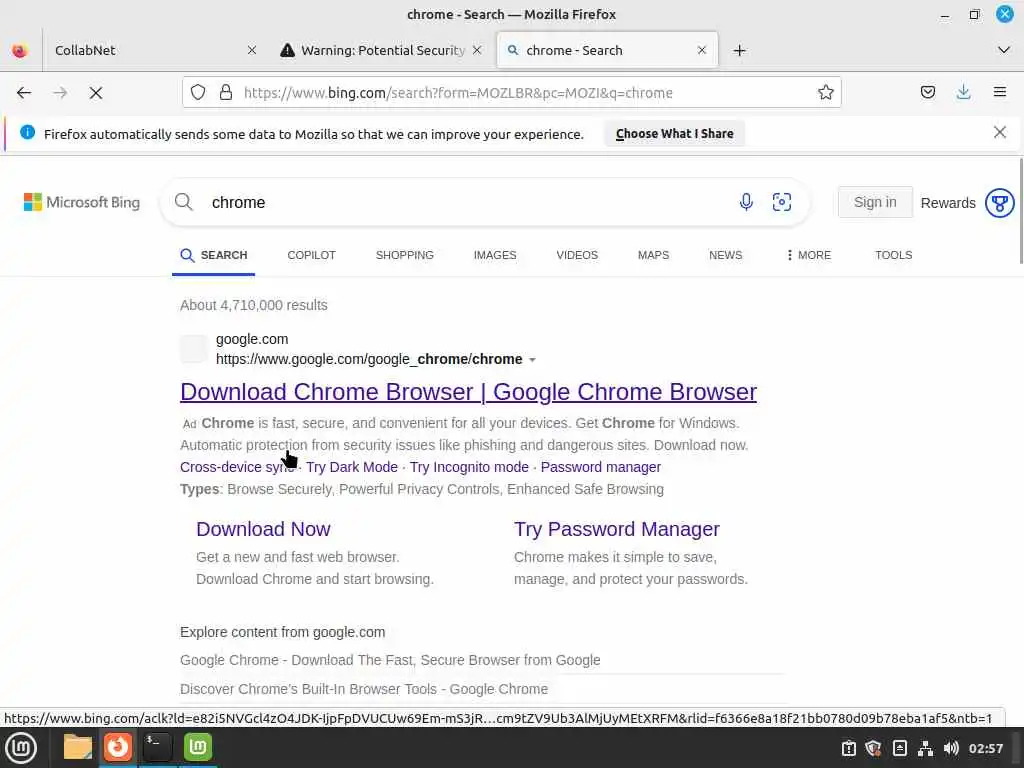Click the address bar URL

(x=458, y=93)
